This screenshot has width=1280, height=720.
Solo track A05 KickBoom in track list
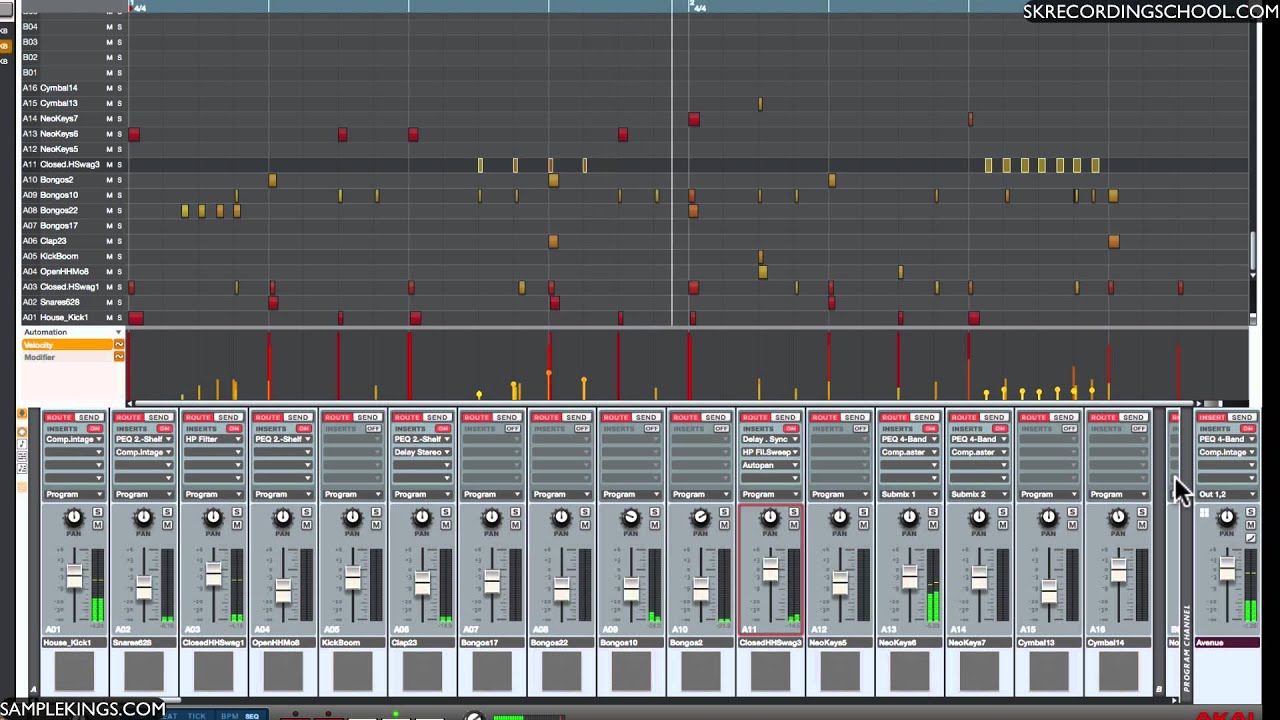tap(119, 256)
